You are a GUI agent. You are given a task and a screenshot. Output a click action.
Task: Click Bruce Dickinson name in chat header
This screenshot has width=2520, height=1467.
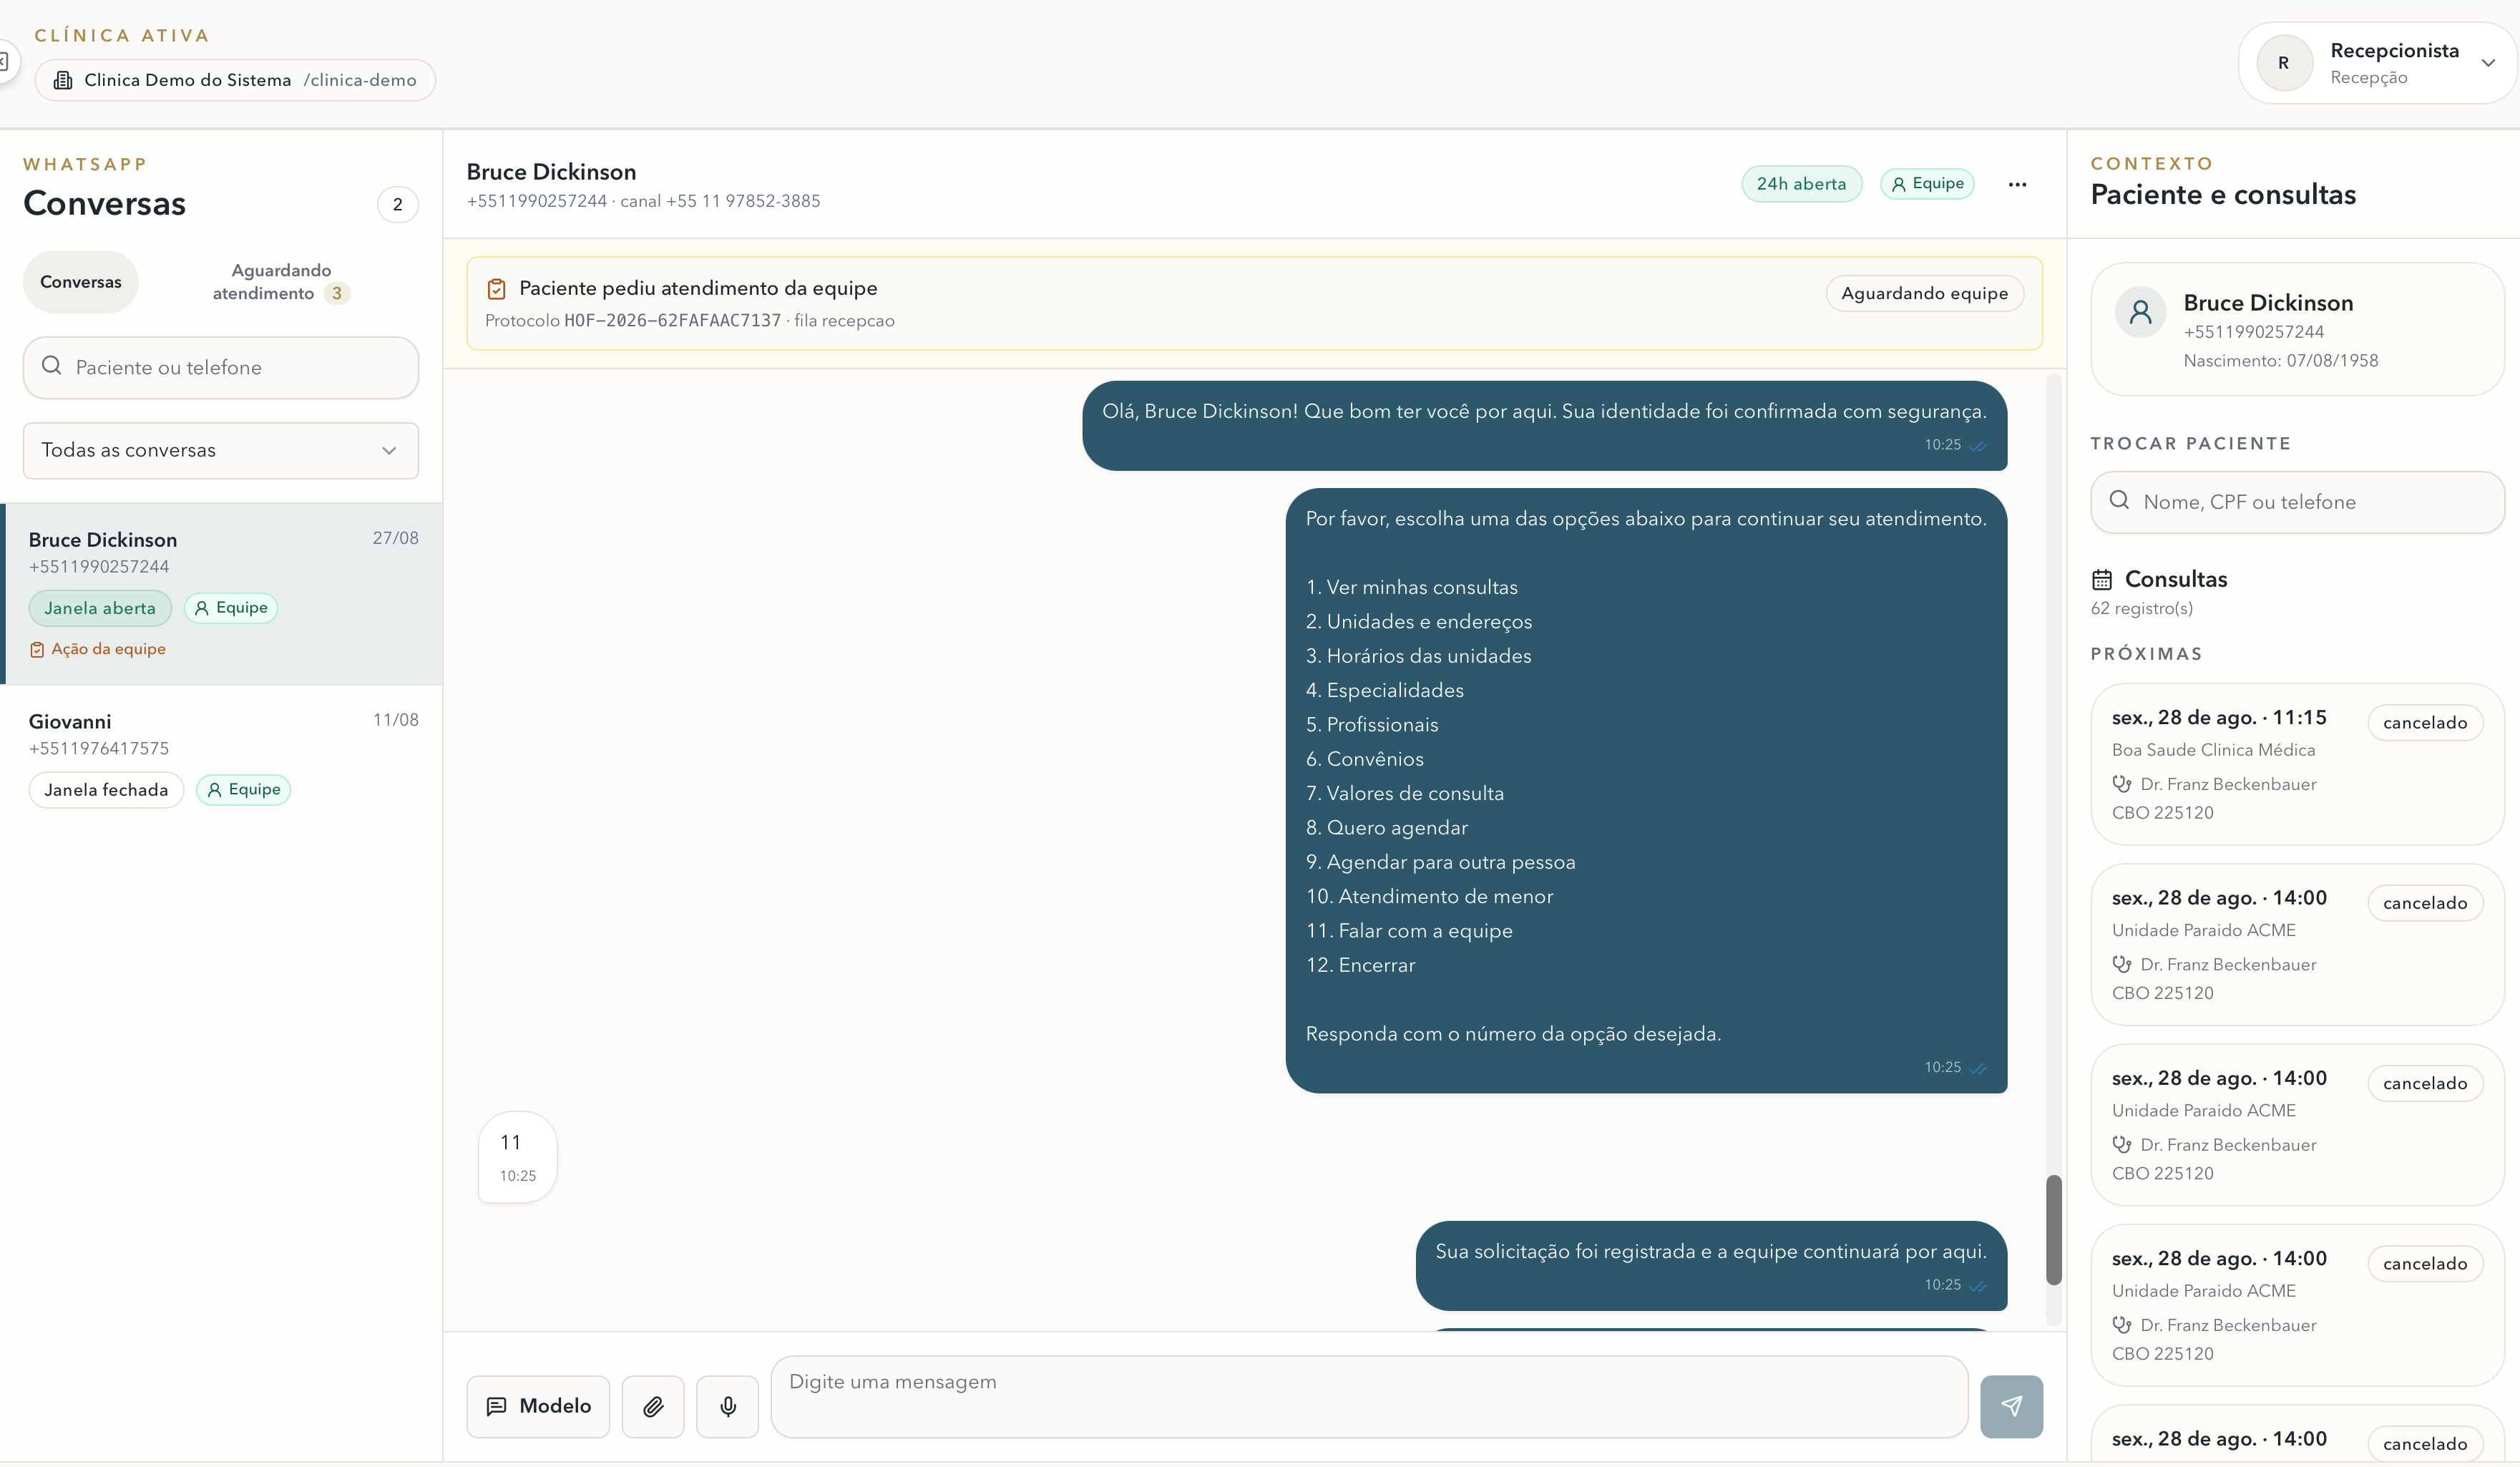pos(551,172)
